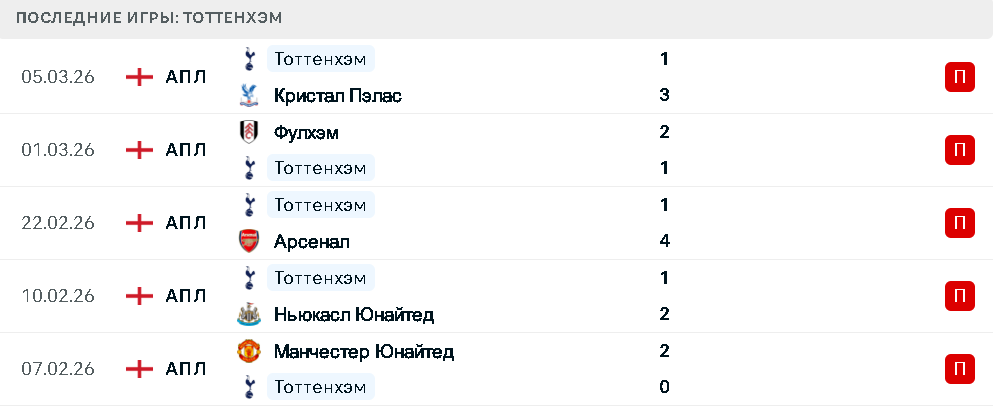Open the Ньюкасл Юнайтед team link
This screenshot has height=409, width=993.
[x=354, y=315]
